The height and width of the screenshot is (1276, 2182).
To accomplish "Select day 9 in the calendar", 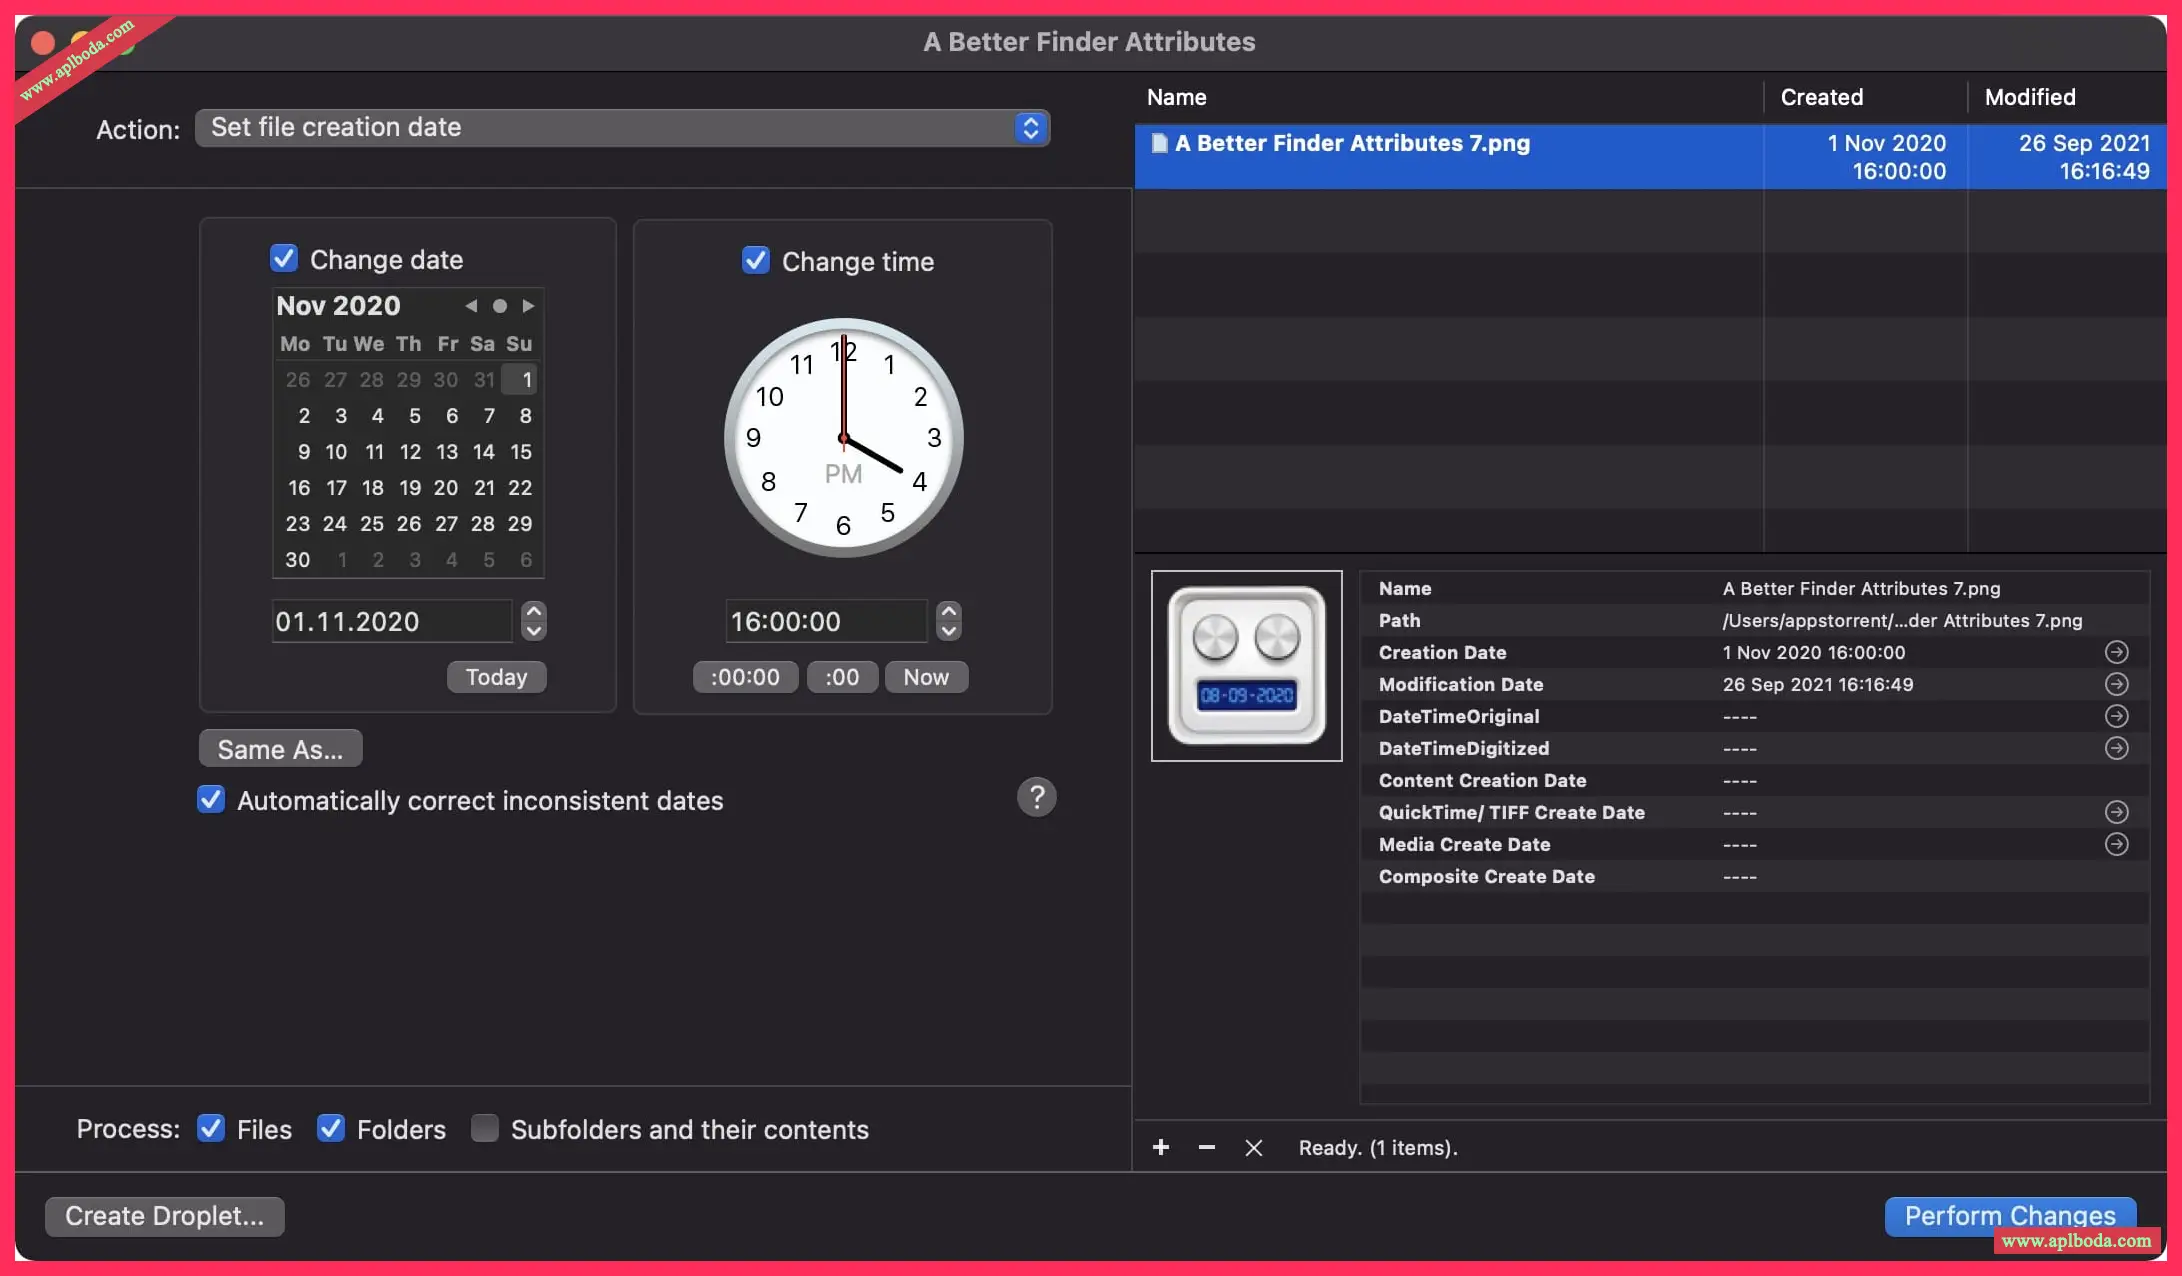I will 304,452.
